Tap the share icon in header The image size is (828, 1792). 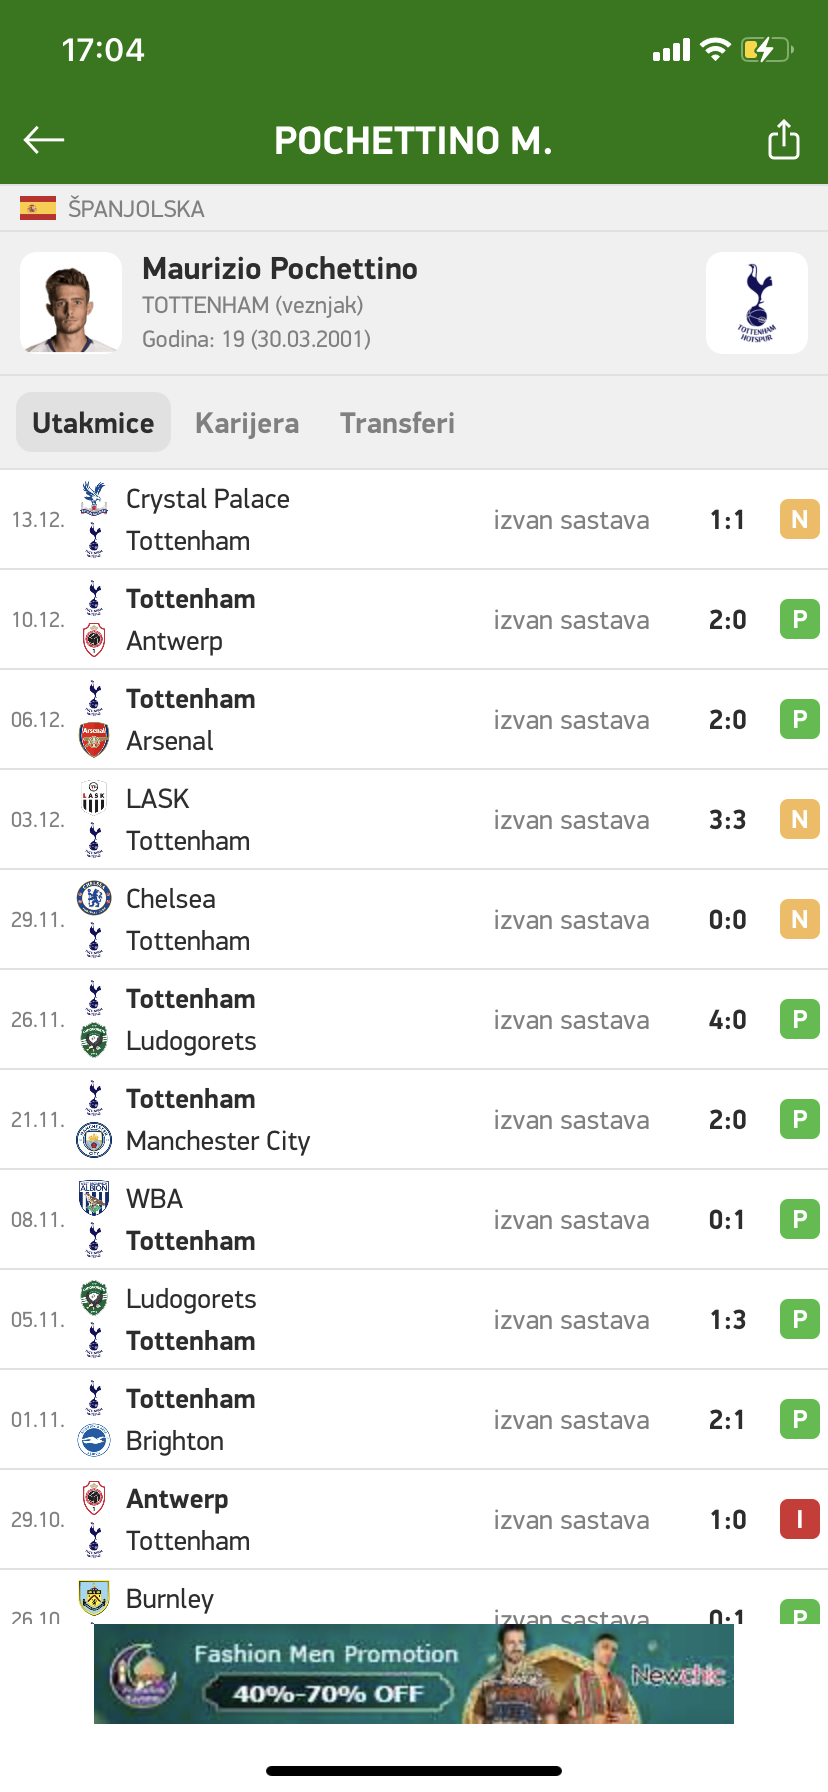[783, 140]
